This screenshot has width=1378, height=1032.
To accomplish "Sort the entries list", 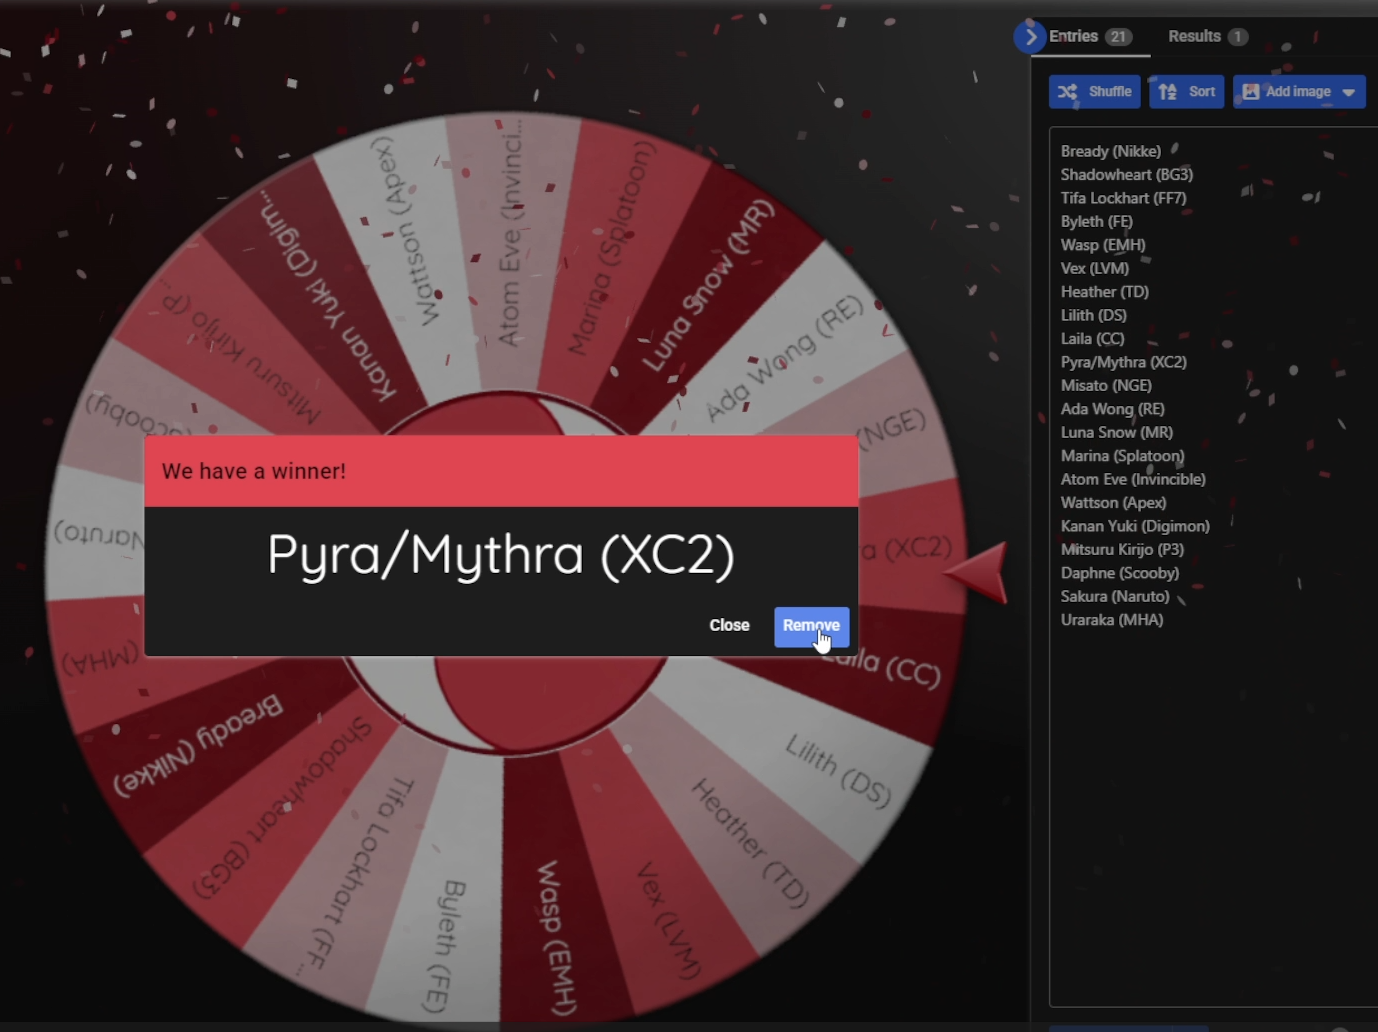I will click(1186, 92).
